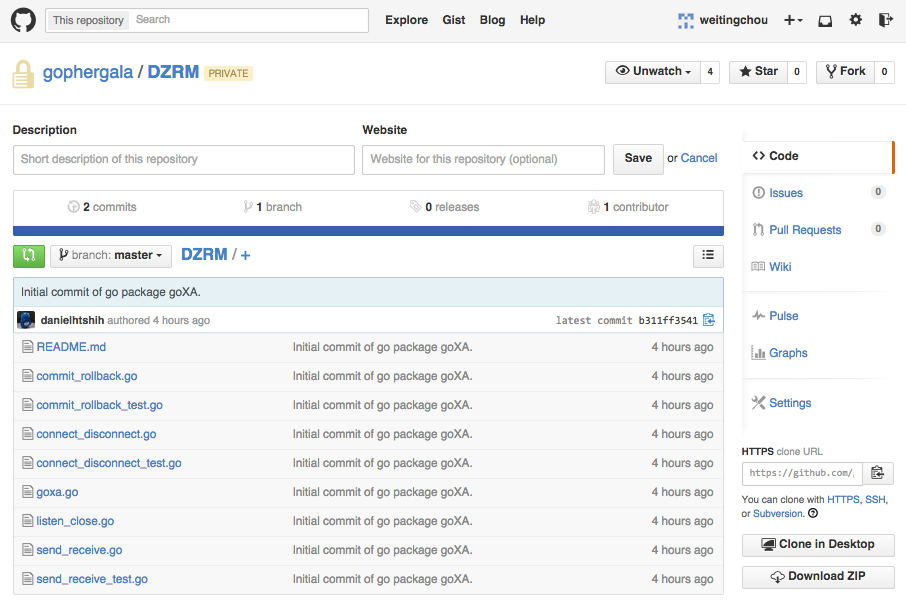This screenshot has height=601, width=906.
Task: Switch clone URL to SSH
Action: point(875,499)
